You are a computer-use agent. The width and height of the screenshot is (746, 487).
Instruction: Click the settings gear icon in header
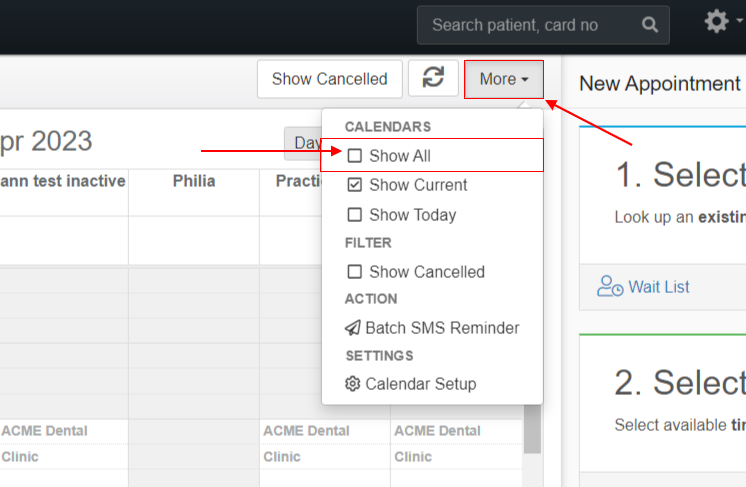coord(717,21)
